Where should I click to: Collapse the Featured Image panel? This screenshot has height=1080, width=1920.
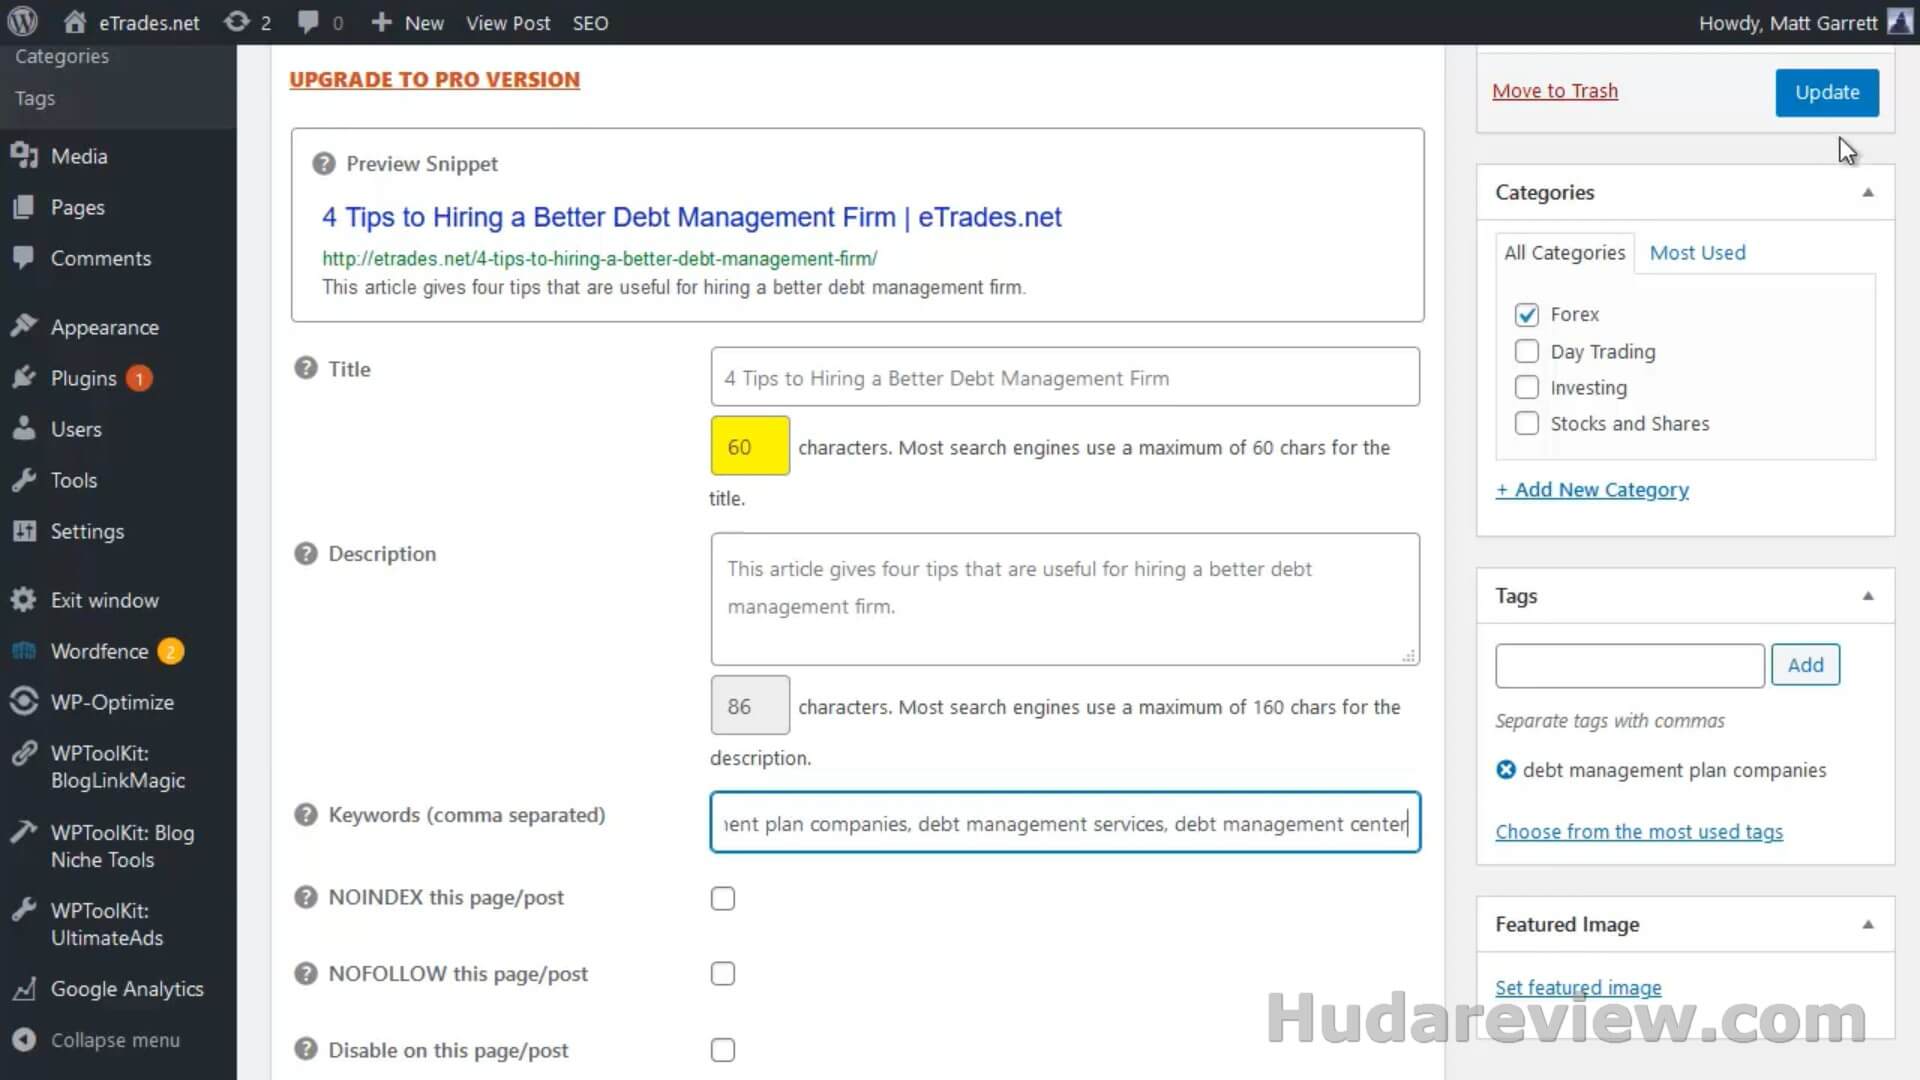(1867, 924)
